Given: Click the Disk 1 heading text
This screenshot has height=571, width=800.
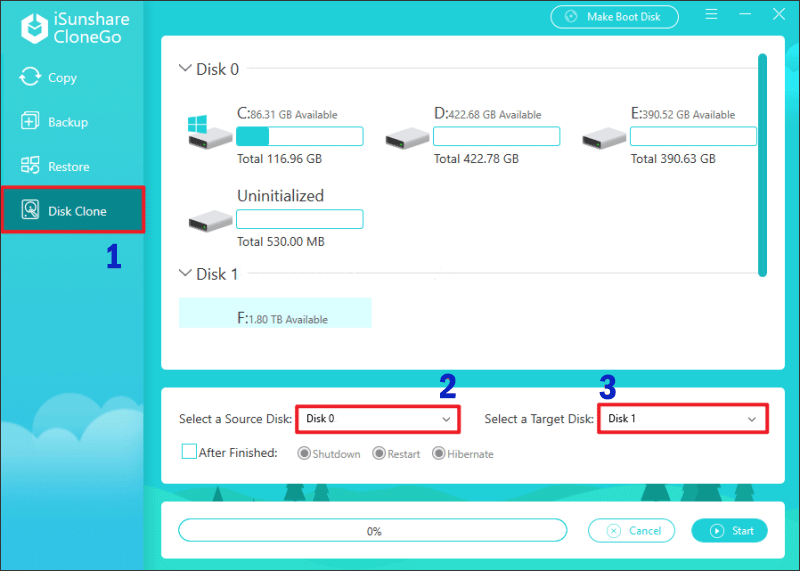Looking at the screenshot, I should [x=217, y=274].
